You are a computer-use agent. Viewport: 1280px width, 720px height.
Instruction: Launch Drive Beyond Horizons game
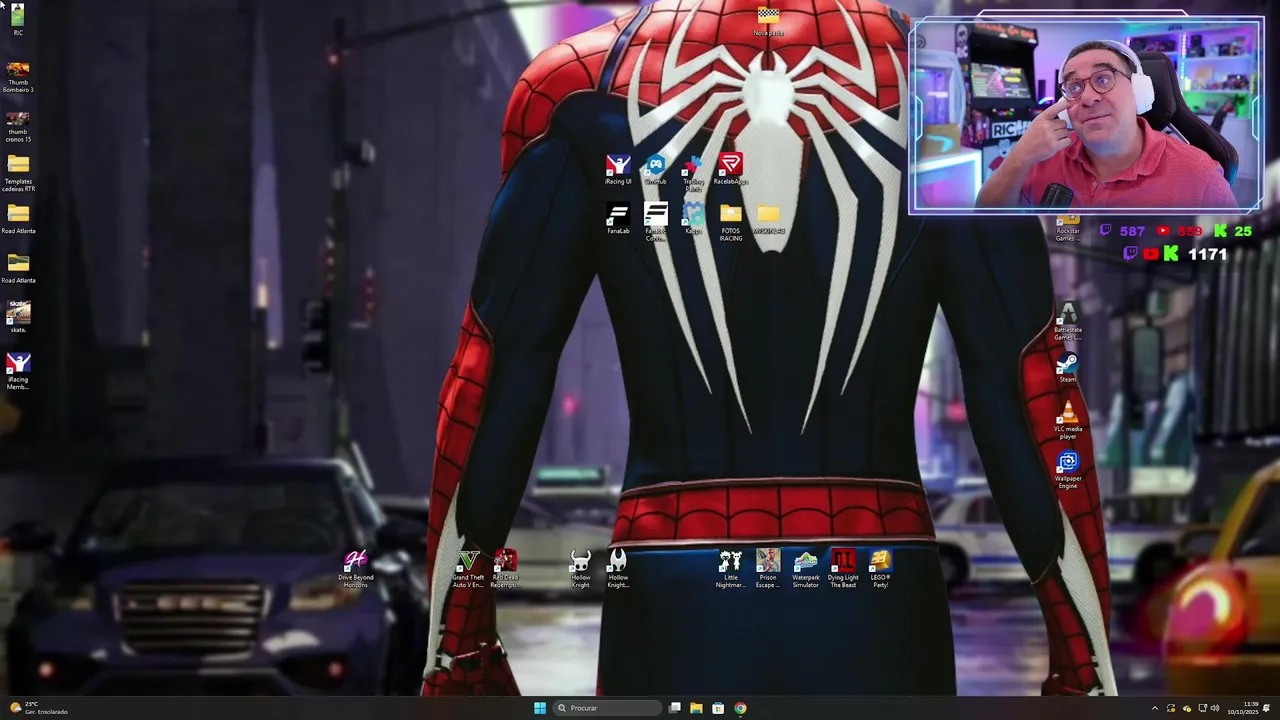click(x=355, y=569)
